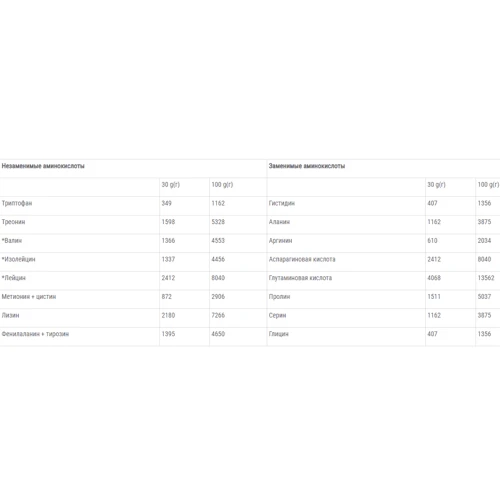Click the 'Глицин' table cell
This screenshot has height=500, width=500.
[279, 334]
